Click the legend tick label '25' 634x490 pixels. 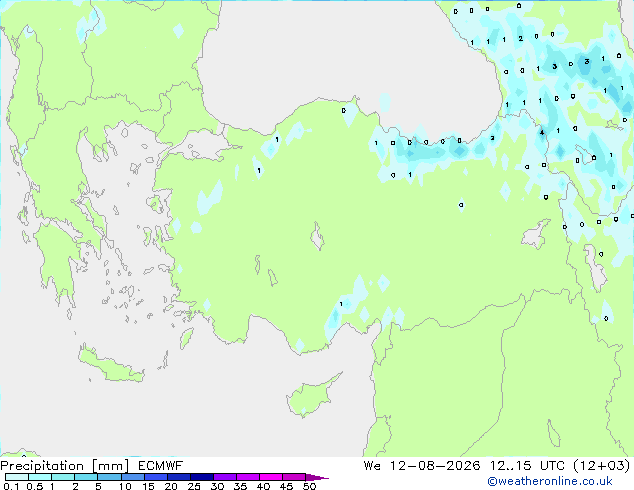[194, 486]
